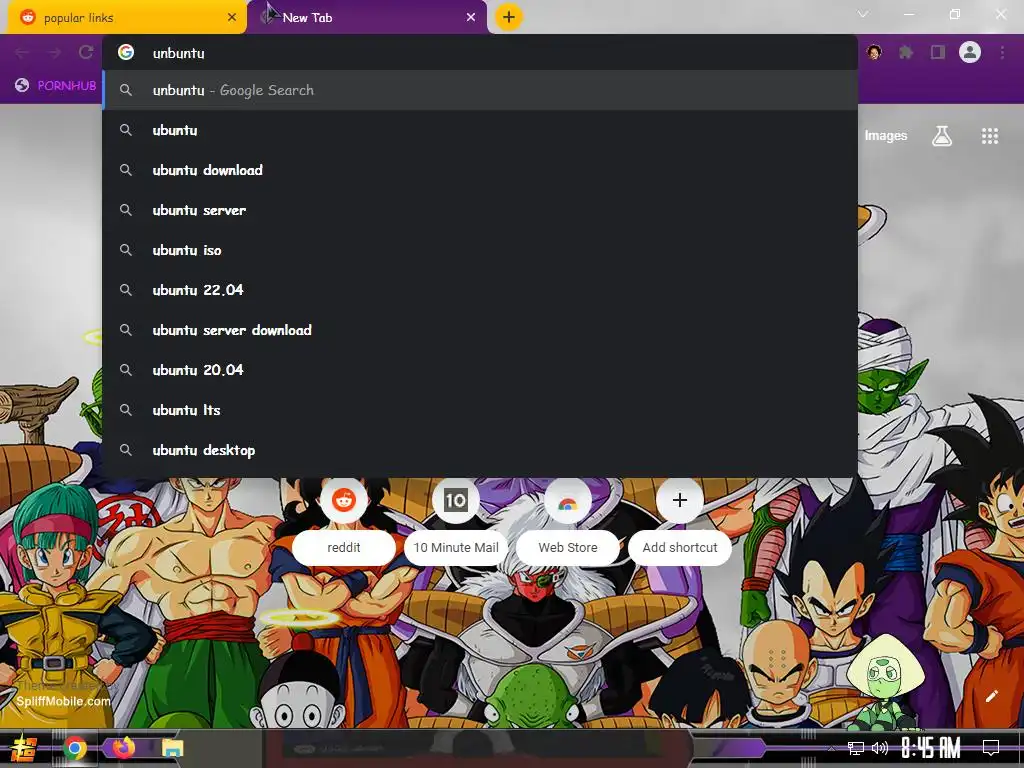1024x768 pixels.
Task: Click the 8:45 AM clock
Action: 931,748
